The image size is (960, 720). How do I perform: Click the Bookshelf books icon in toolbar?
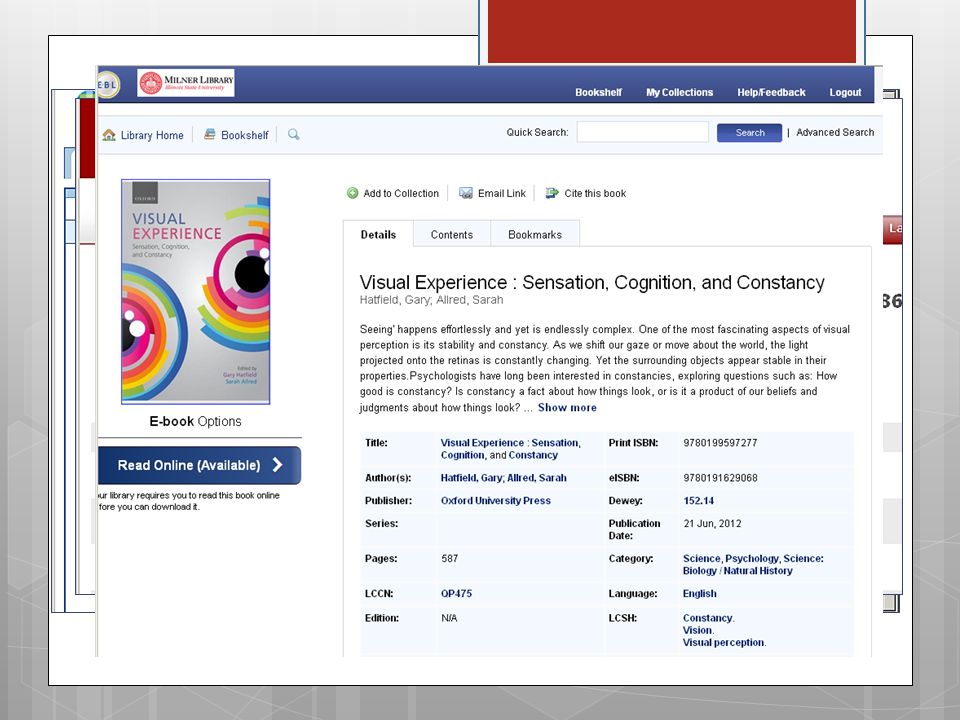pos(209,134)
